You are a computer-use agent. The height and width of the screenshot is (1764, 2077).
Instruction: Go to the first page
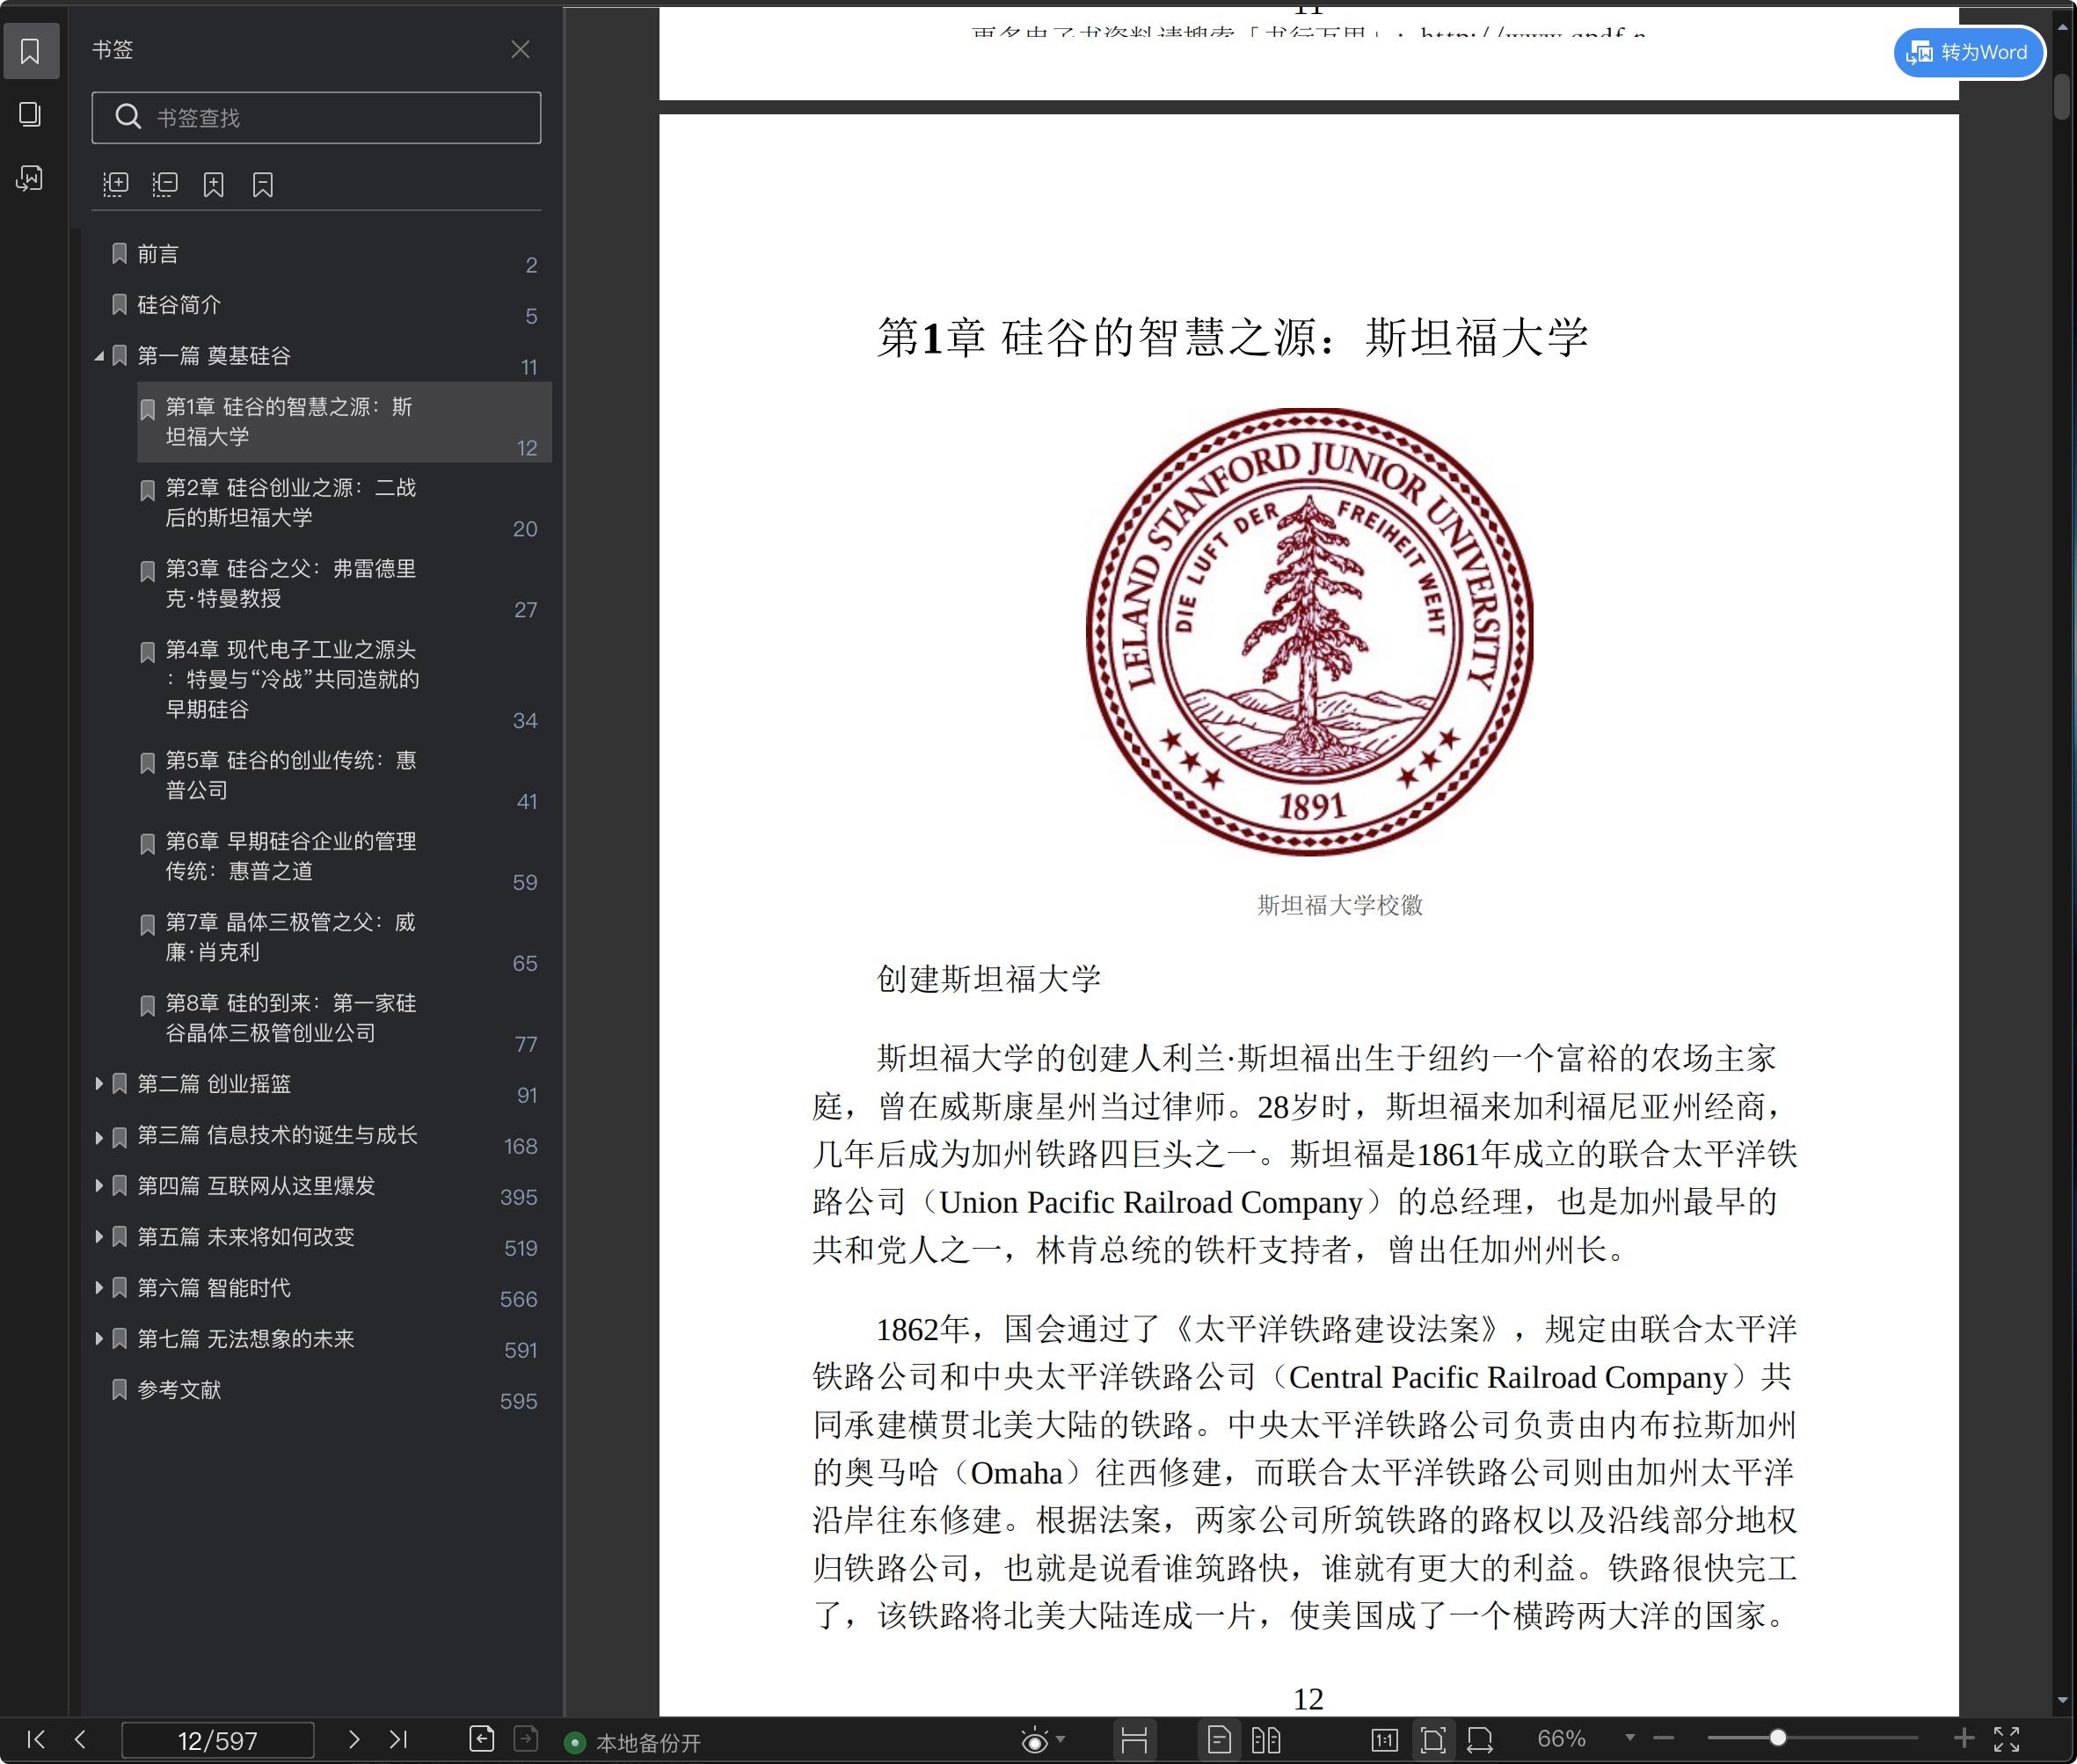tap(36, 1739)
